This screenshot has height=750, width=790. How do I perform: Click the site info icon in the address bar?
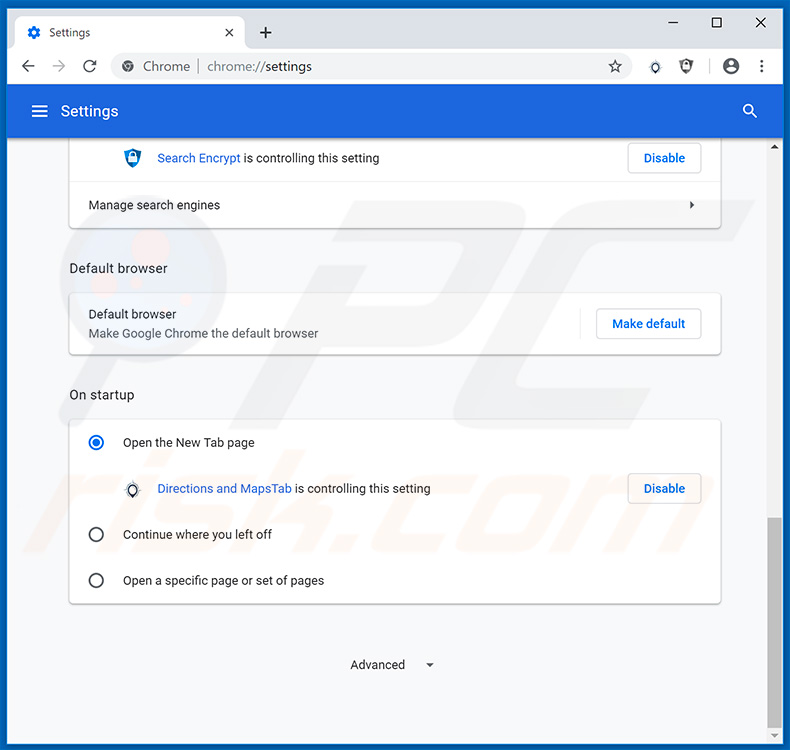point(128,66)
